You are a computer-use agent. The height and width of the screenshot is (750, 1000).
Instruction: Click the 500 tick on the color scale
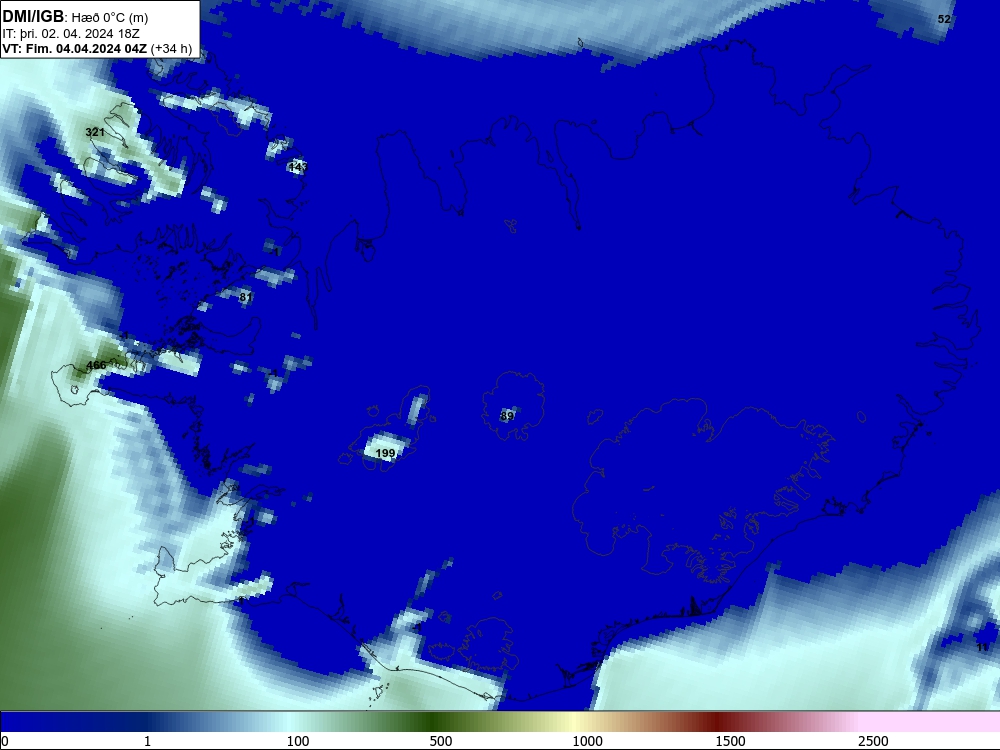click(x=441, y=741)
